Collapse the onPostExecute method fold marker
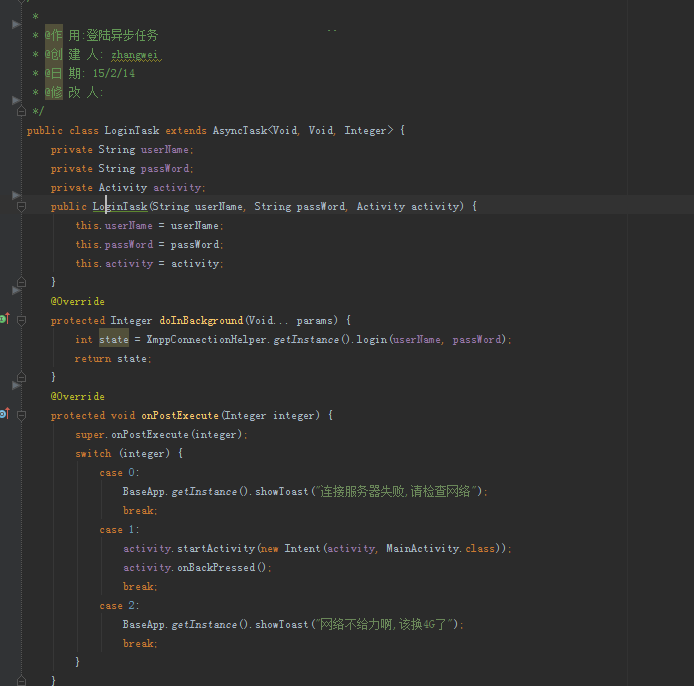 coord(21,415)
